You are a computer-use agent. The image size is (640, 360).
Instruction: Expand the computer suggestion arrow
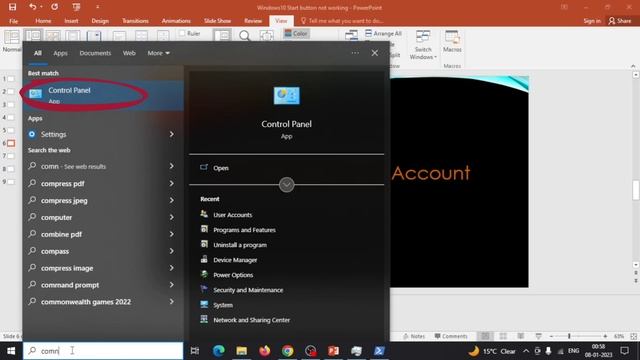[x=171, y=217]
